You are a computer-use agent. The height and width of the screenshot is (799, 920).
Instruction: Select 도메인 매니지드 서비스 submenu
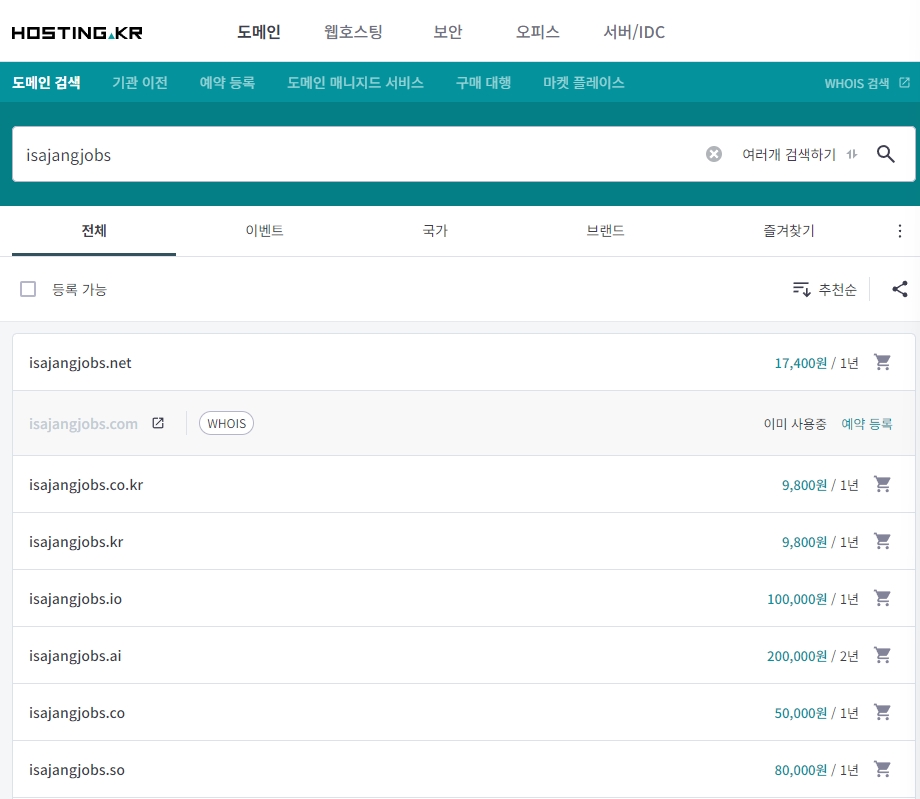(x=356, y=83)
